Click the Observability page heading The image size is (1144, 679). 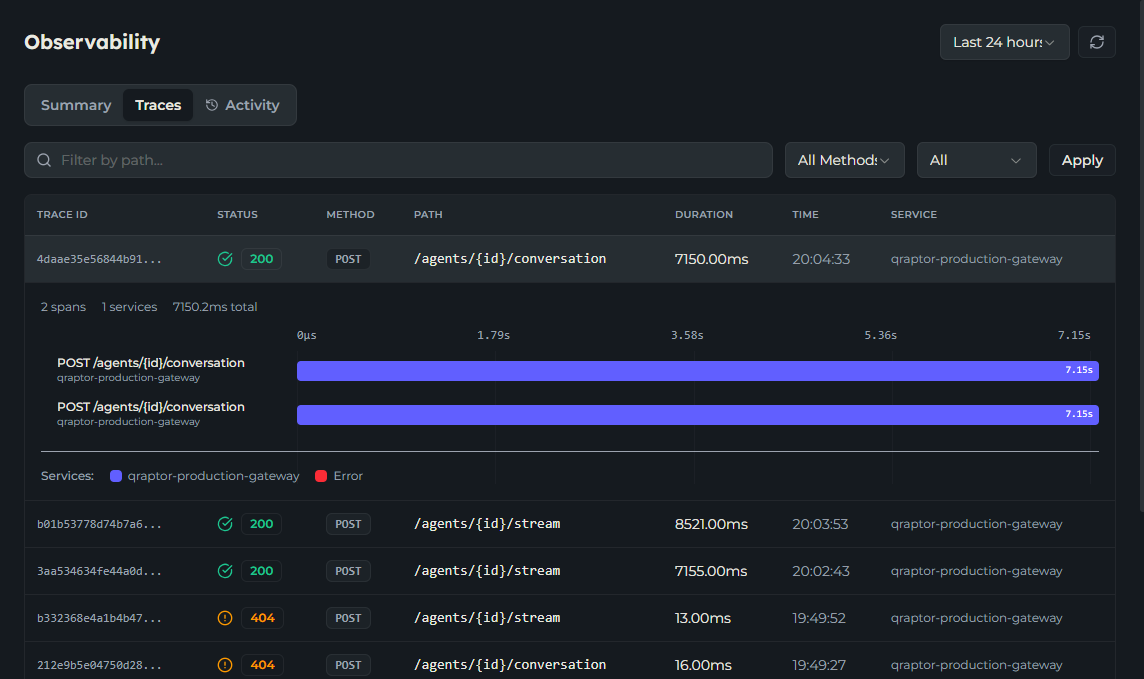(92, 42)
